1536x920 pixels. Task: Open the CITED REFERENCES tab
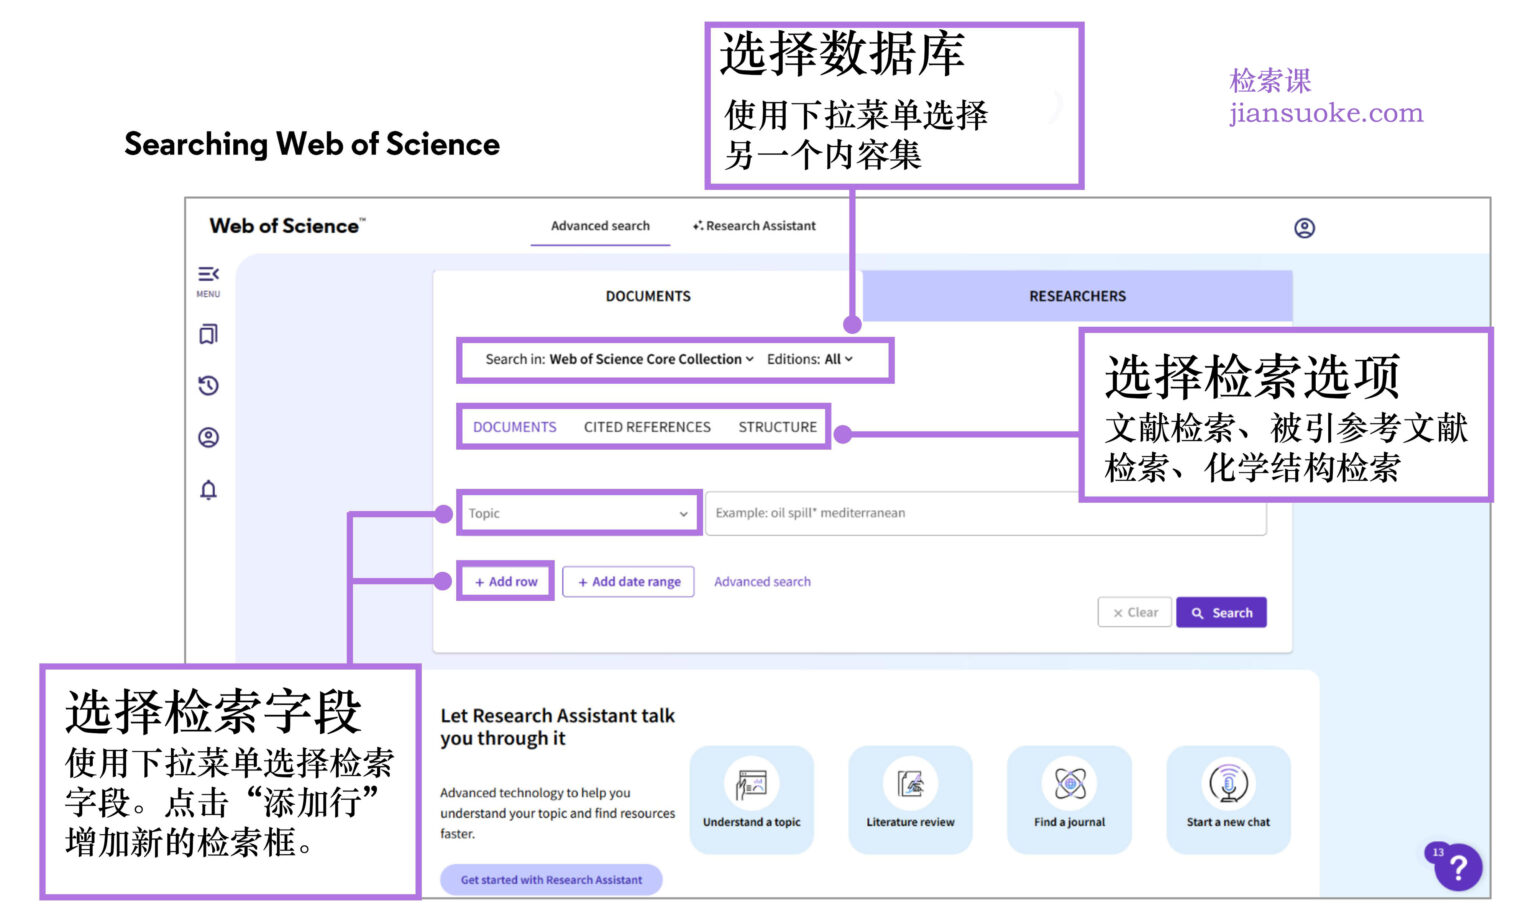(647, 426)
